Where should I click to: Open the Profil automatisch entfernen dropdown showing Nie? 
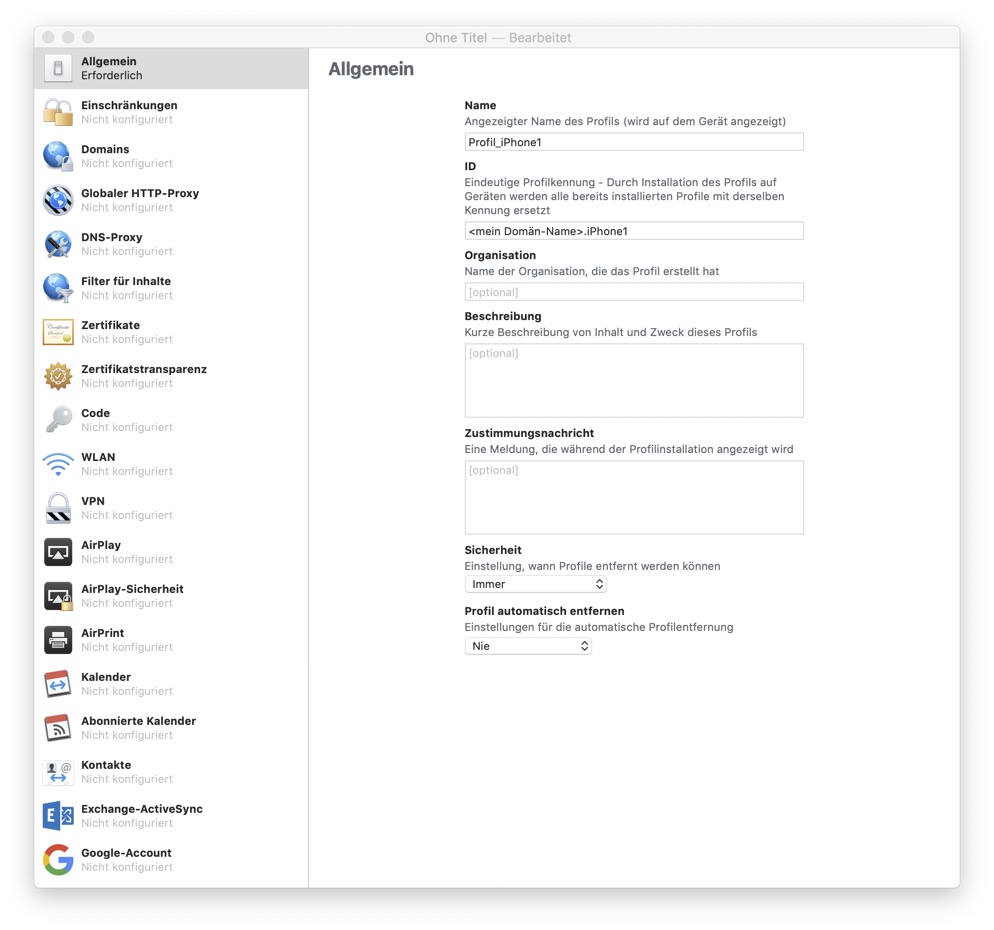(528, 645)
